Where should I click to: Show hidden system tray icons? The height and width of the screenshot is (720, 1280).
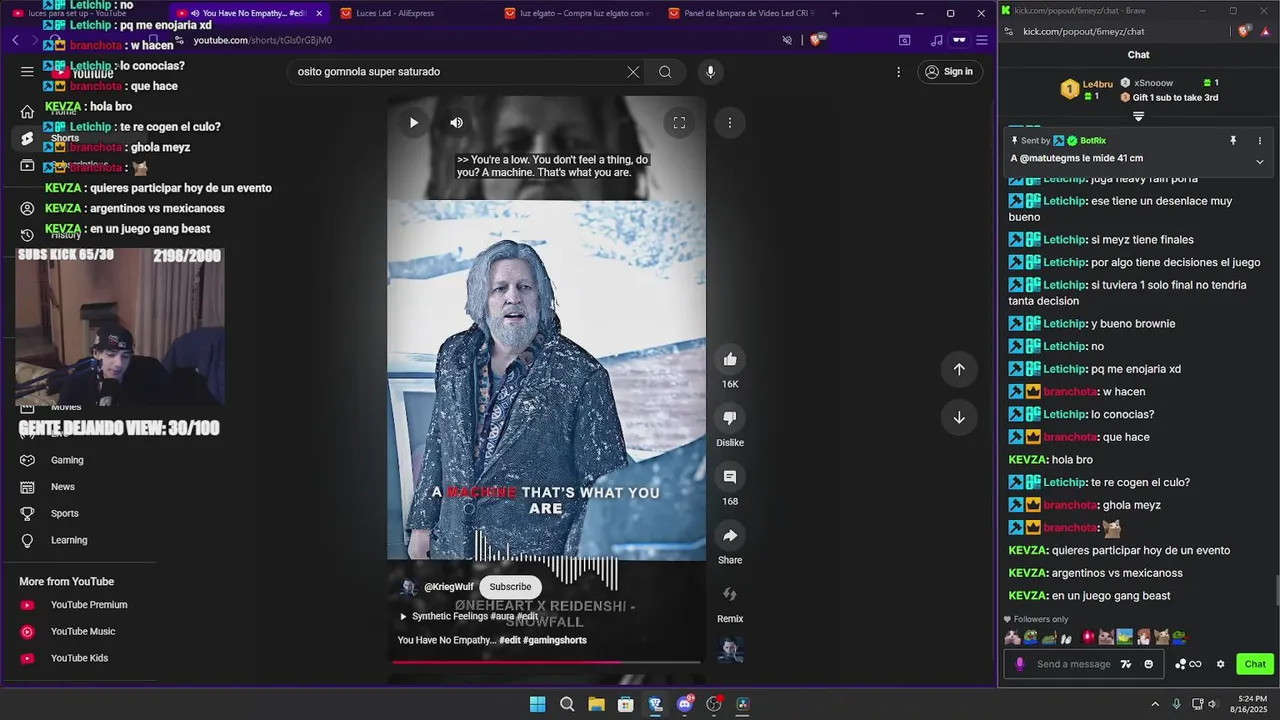[x=1155, y=704]
